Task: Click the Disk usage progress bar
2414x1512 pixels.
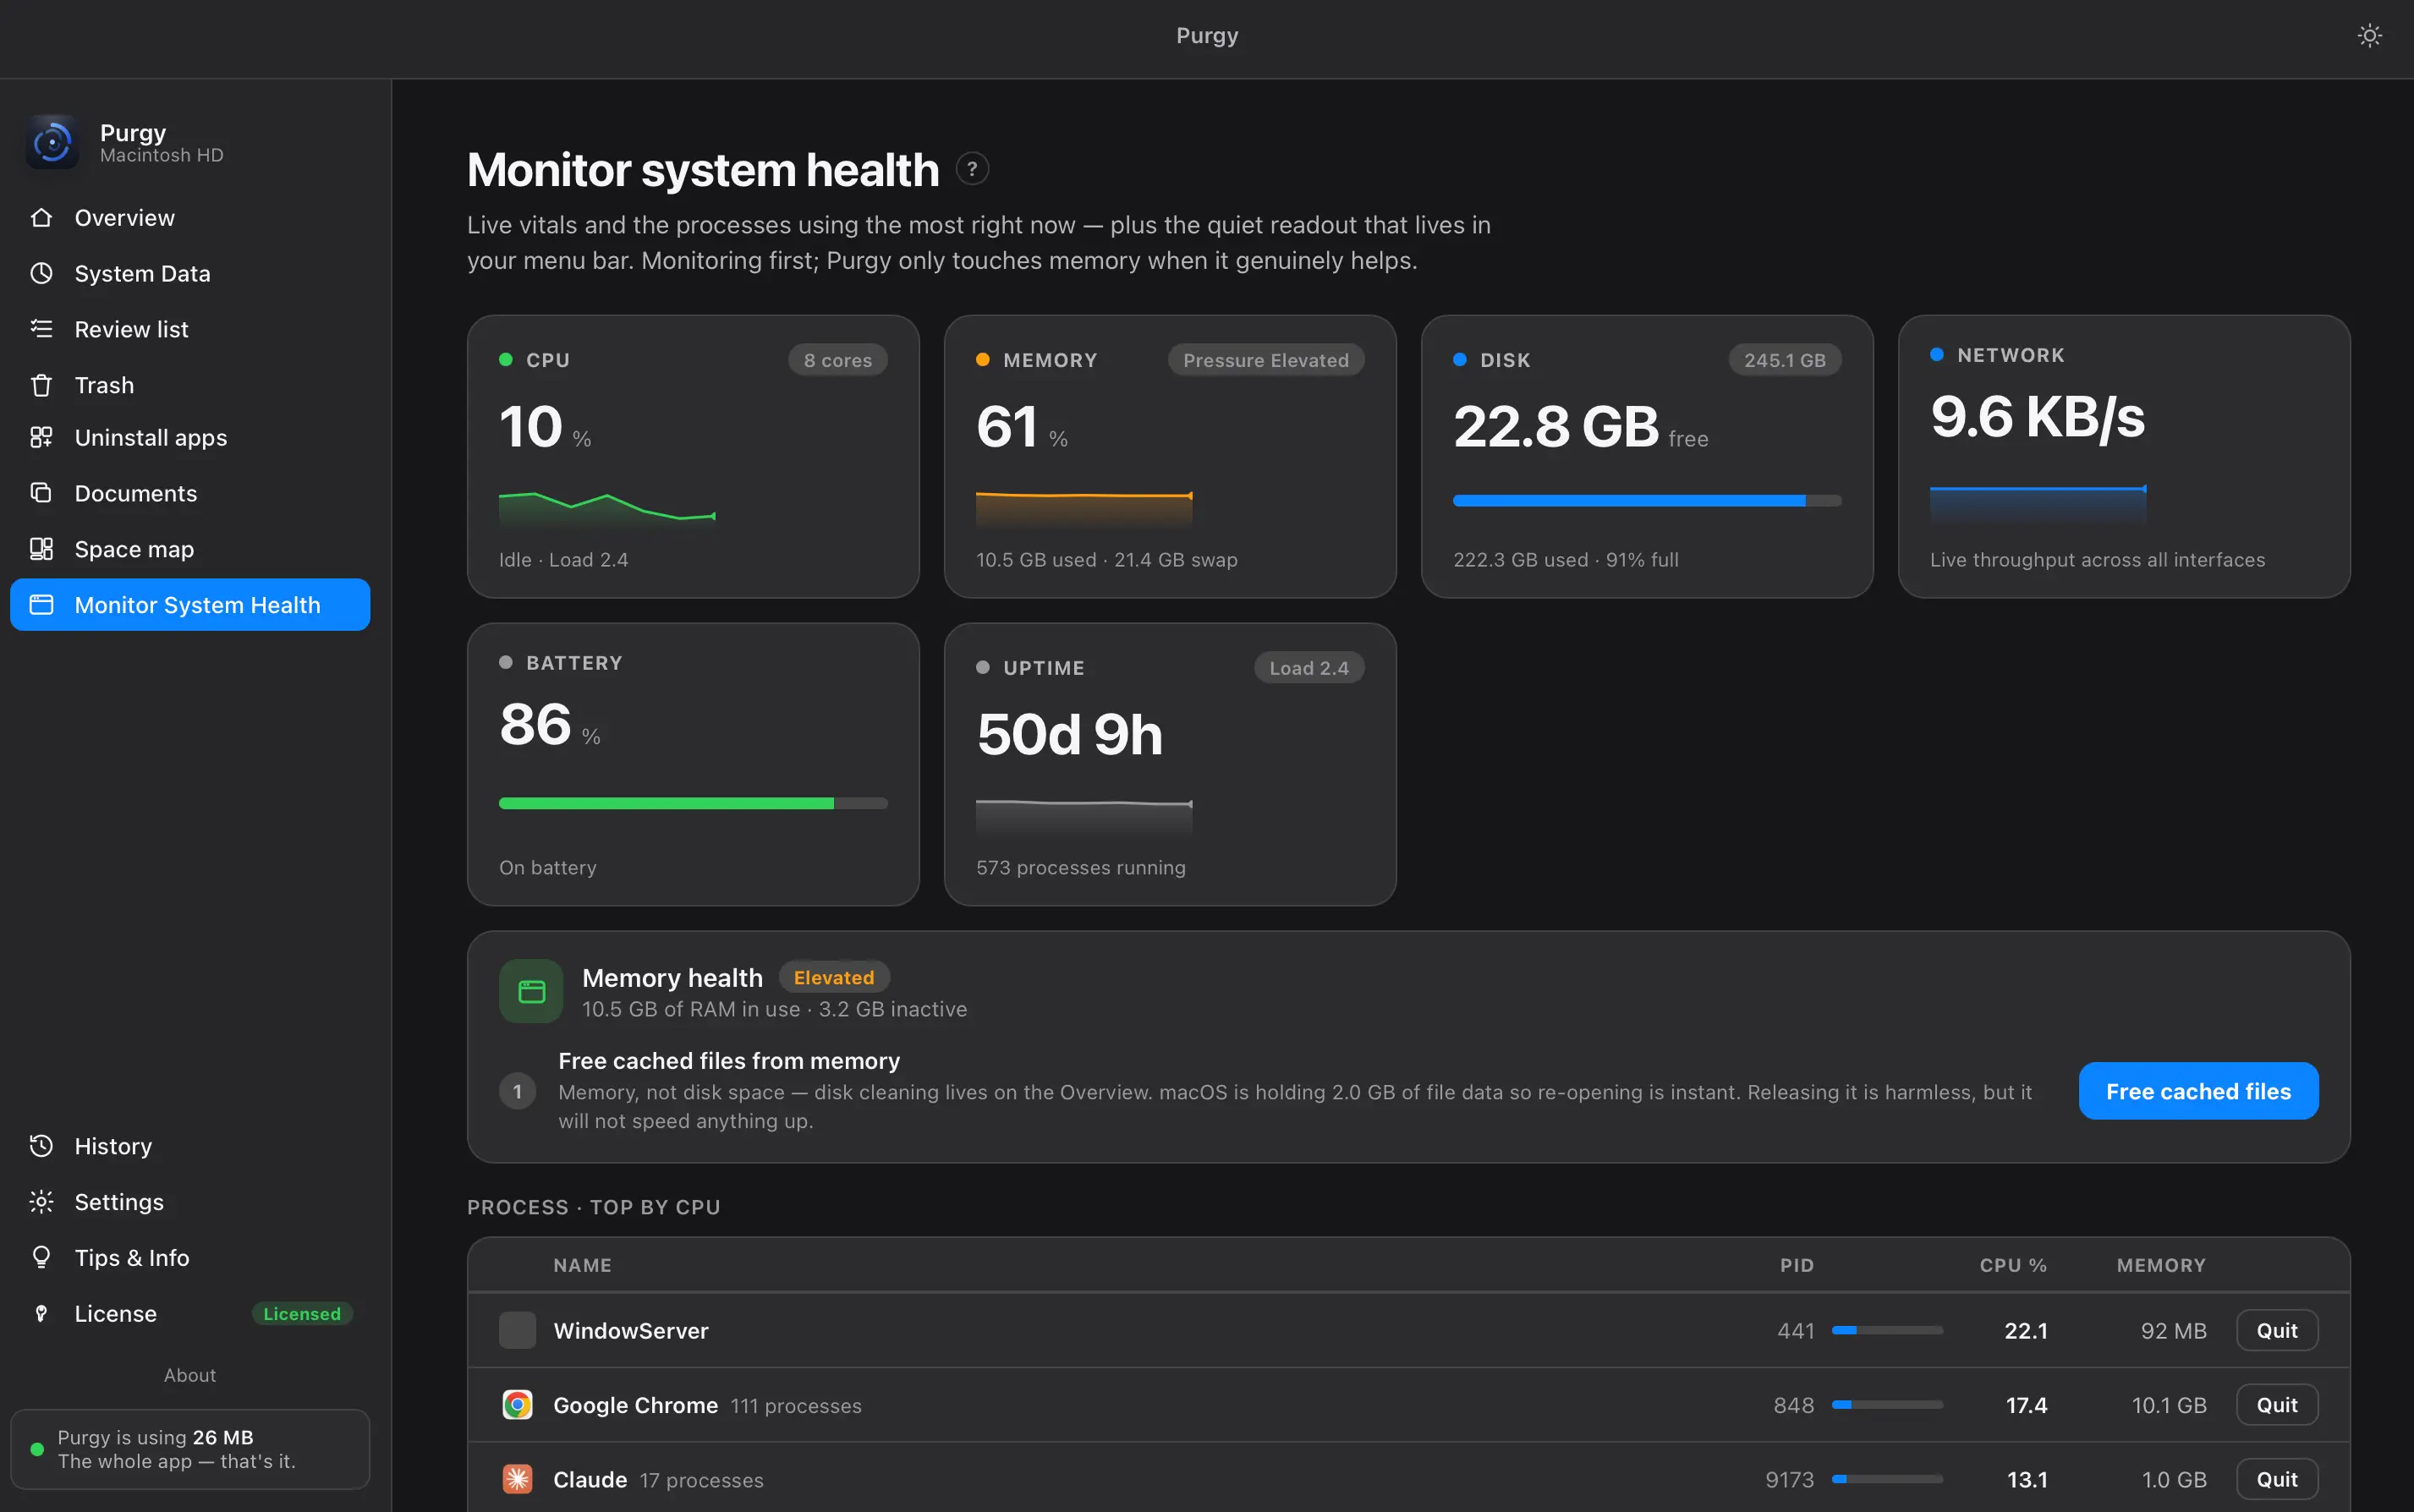Action: 1647,501
